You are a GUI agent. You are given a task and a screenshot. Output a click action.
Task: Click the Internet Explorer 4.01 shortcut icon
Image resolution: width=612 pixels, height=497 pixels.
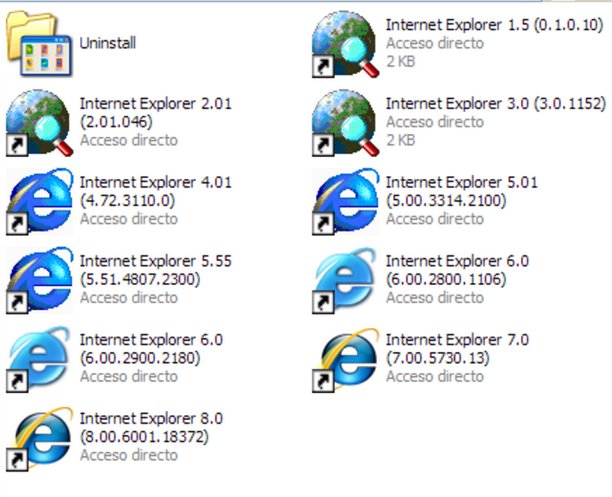pos(39,201)
